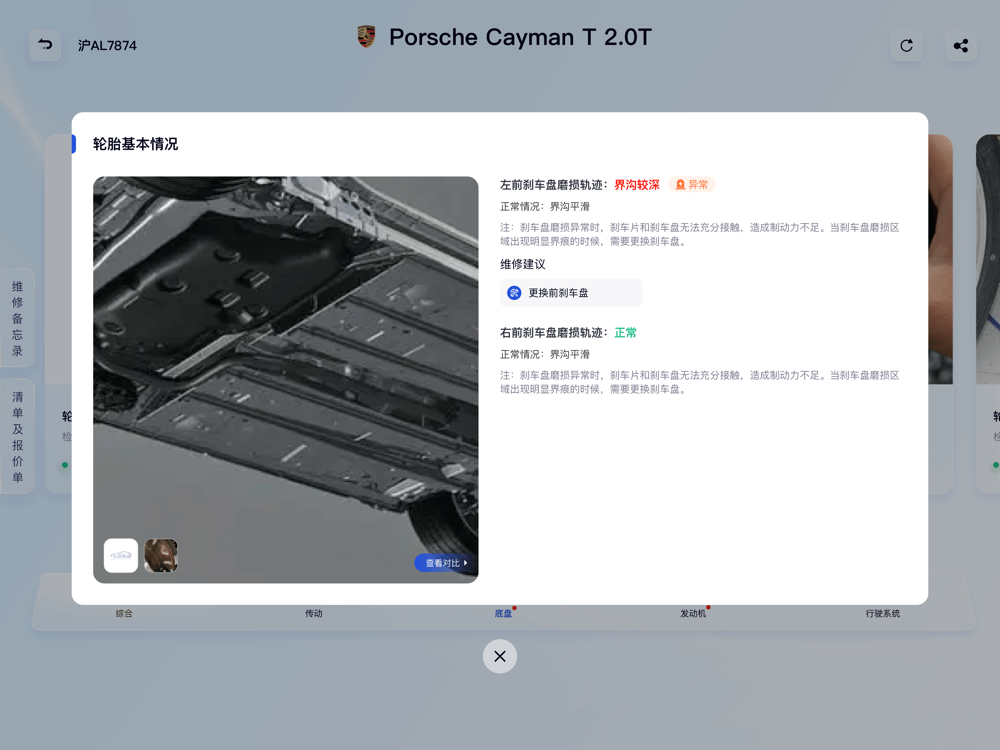
Task: Click the 维修建议 label
Action: (523, 264)
